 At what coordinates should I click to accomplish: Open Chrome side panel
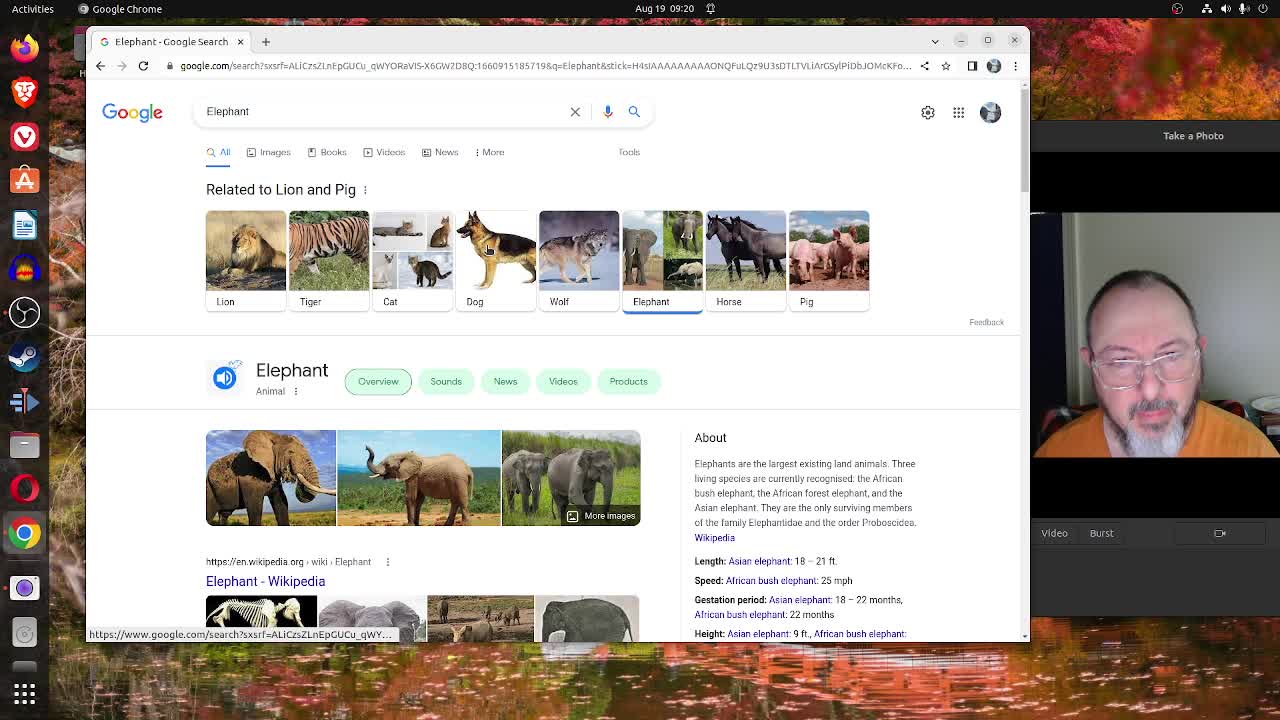[972, 66]
